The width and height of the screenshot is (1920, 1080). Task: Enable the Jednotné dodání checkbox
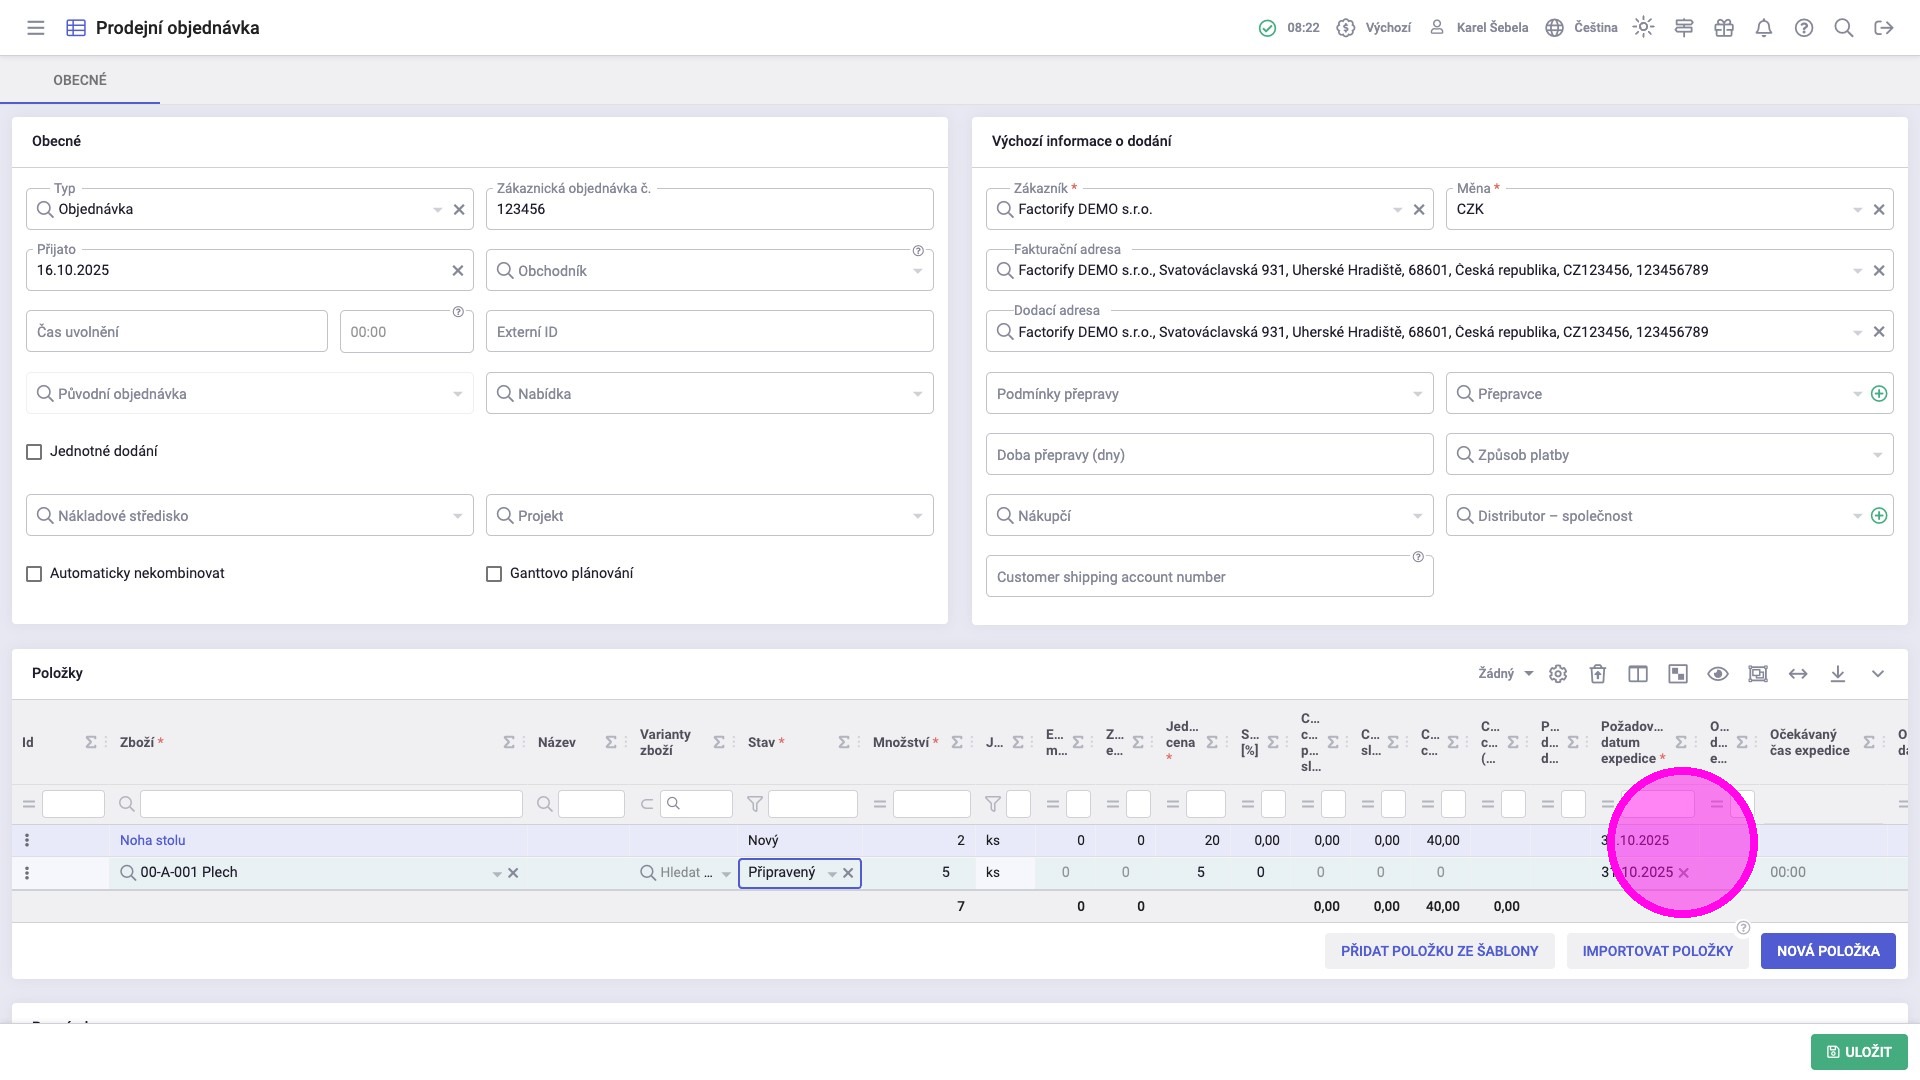pos(34,452)
